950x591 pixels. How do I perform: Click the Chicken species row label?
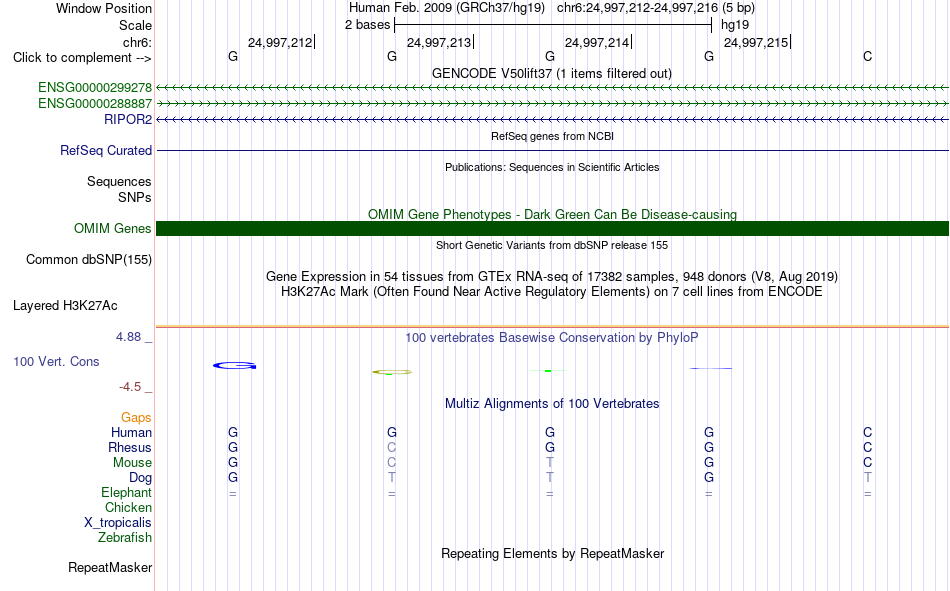click(128, 508)
